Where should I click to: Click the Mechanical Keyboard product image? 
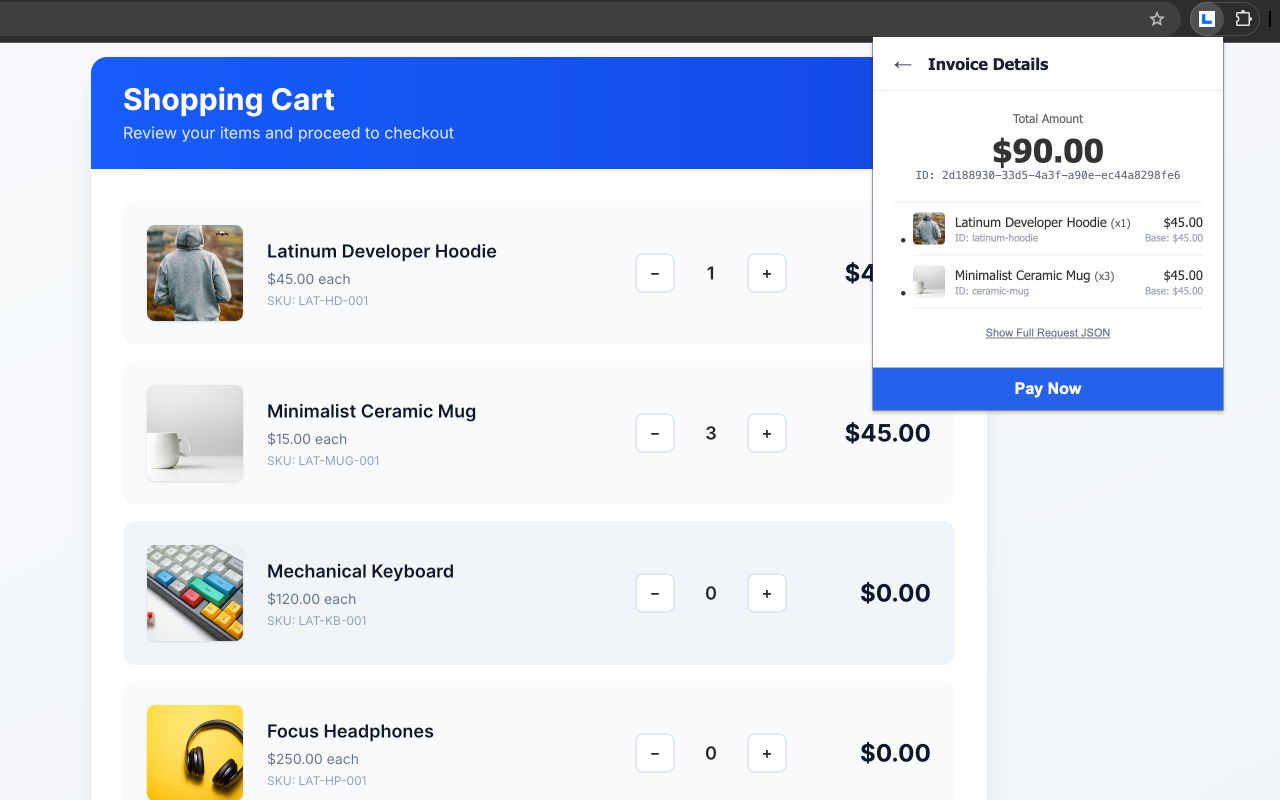tap(194, 592)
